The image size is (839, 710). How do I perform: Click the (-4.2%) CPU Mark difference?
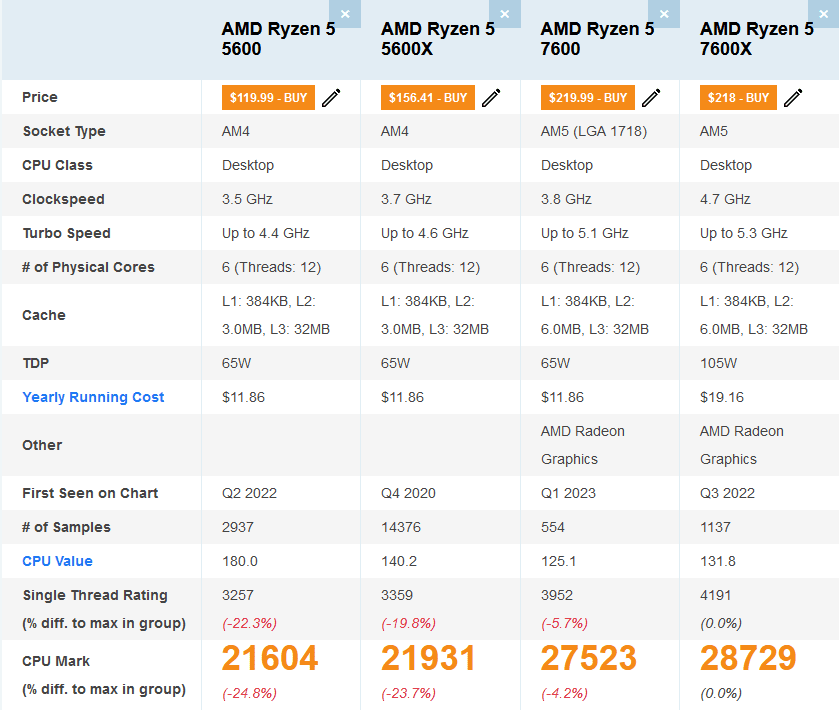565,693
